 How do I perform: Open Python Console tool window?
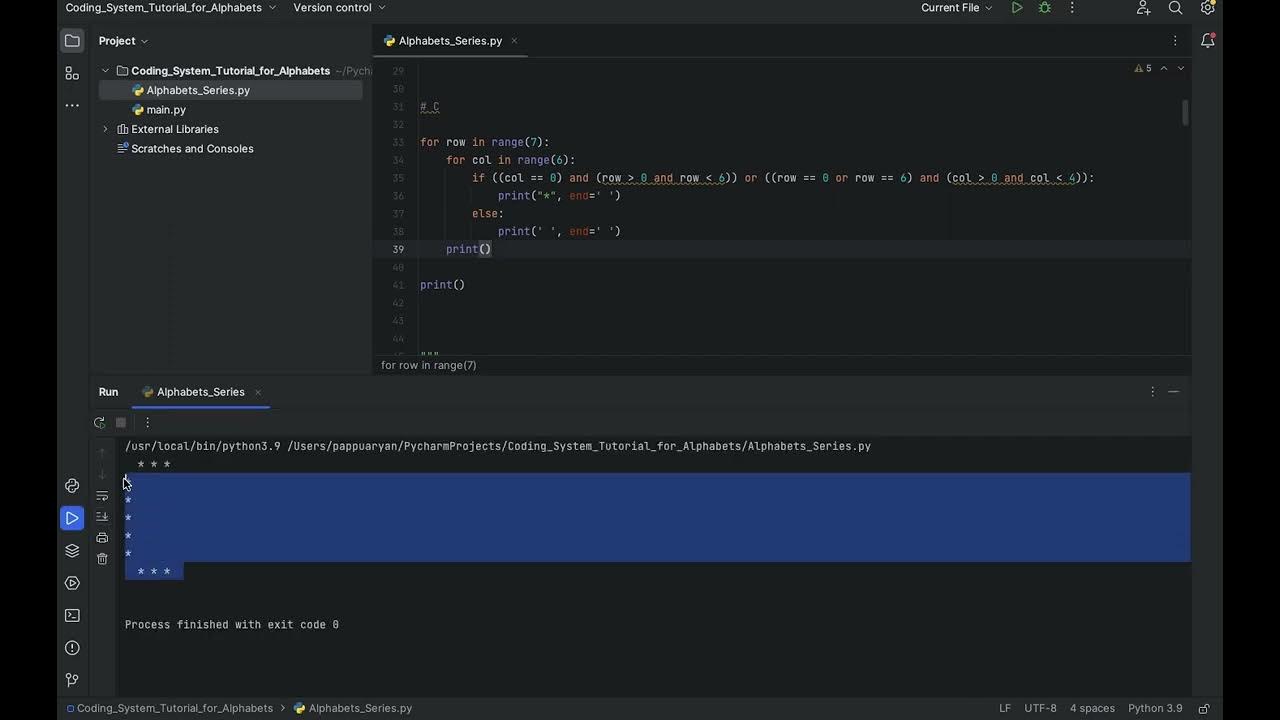click(x=72, y=486)
